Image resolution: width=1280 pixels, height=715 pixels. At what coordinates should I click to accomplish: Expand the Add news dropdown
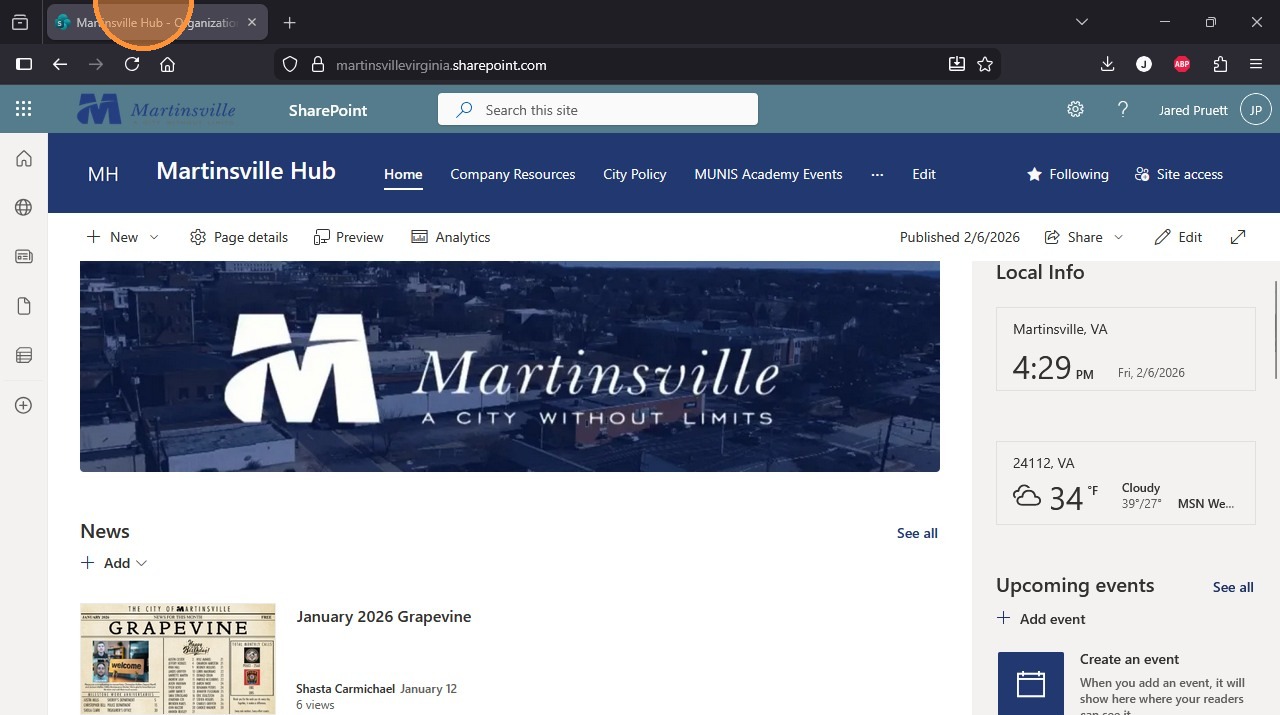114,563
